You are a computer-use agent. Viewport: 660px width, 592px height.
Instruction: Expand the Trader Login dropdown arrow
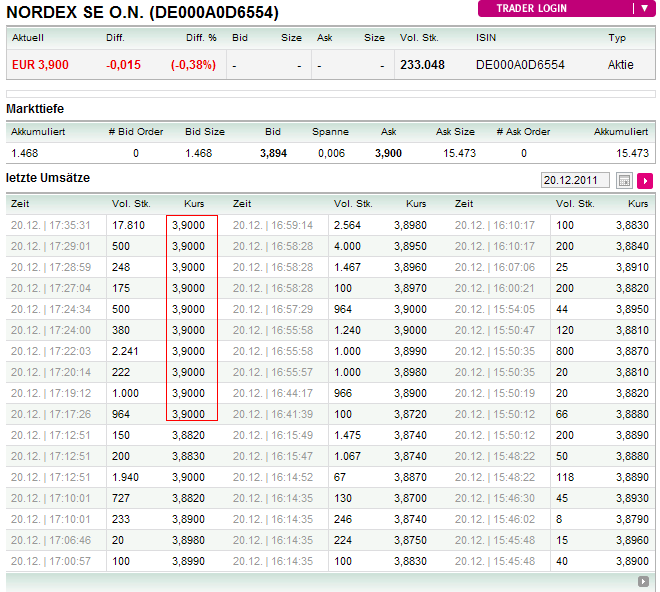(x=645, y=8)
